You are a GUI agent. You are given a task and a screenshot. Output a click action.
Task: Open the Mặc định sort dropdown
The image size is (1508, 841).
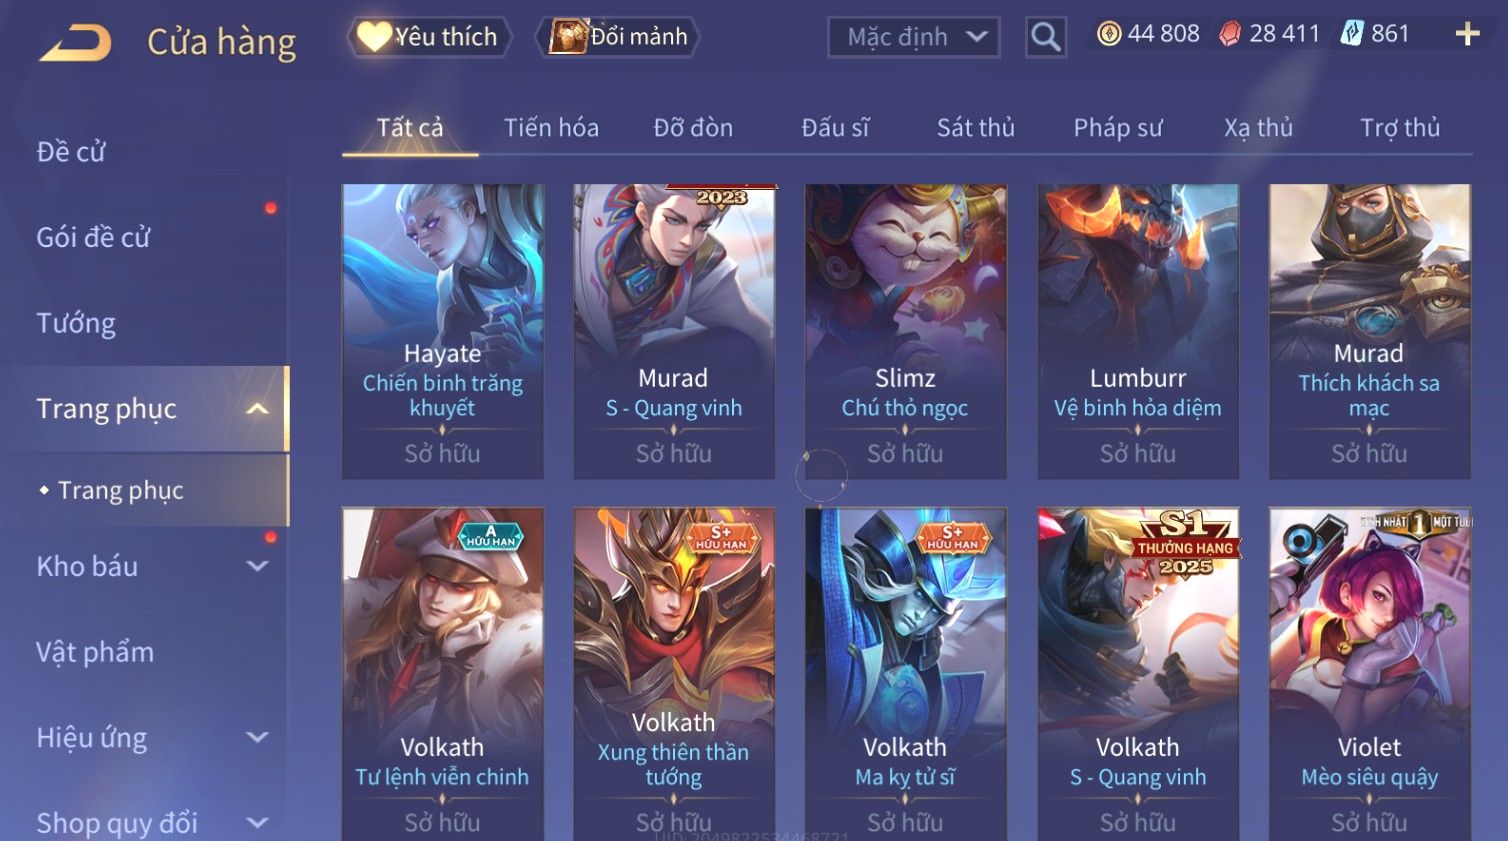tap(914, 37)
